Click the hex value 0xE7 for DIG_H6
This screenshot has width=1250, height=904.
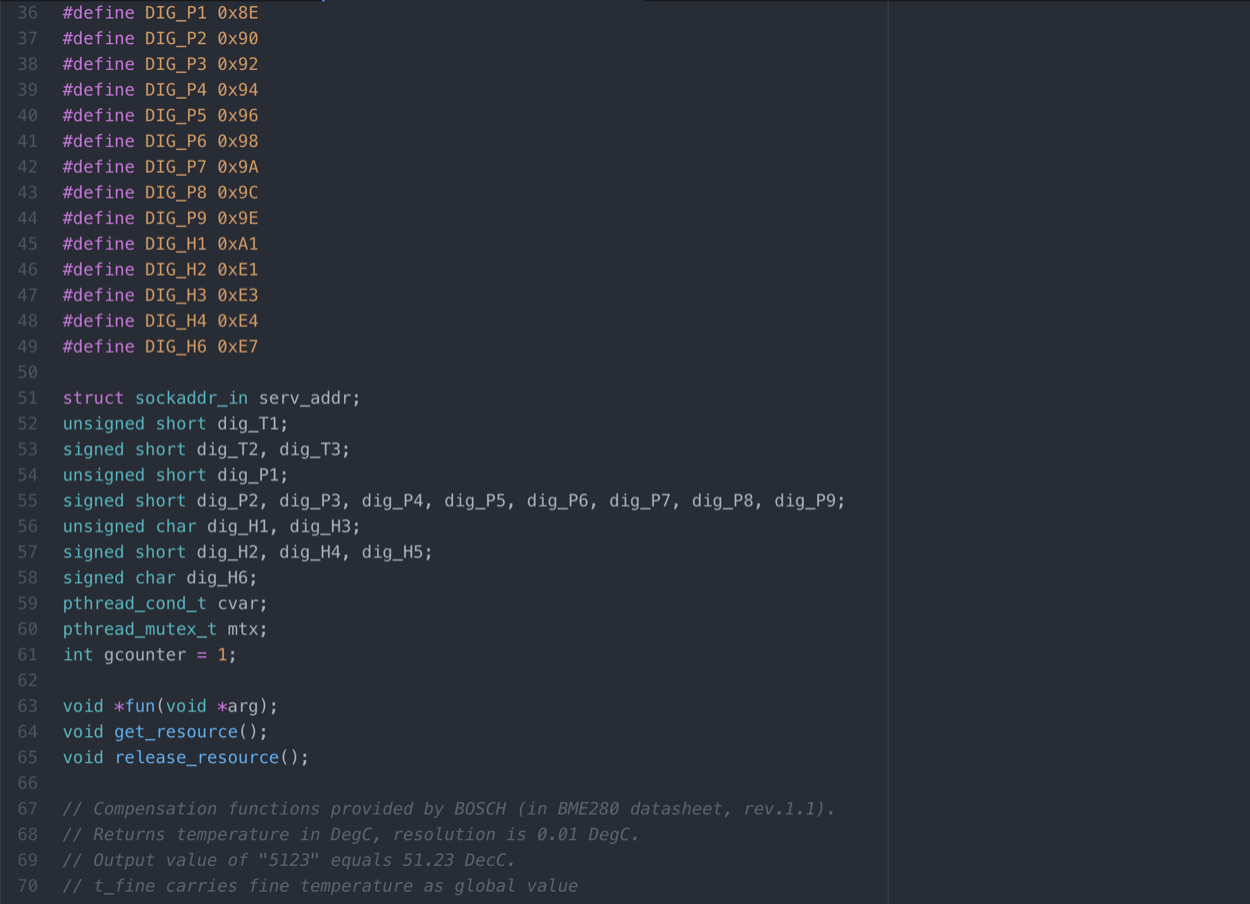pos(238,347)
